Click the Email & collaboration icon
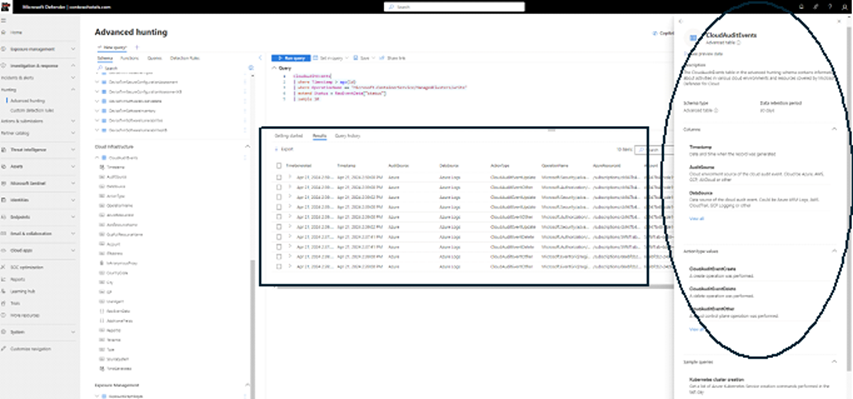 coord(4,234)
